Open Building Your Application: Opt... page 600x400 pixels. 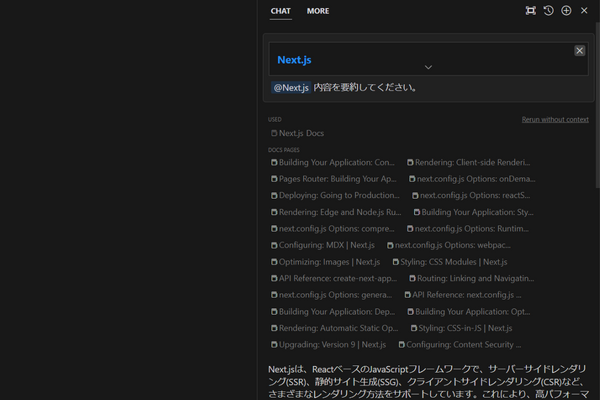469,312
